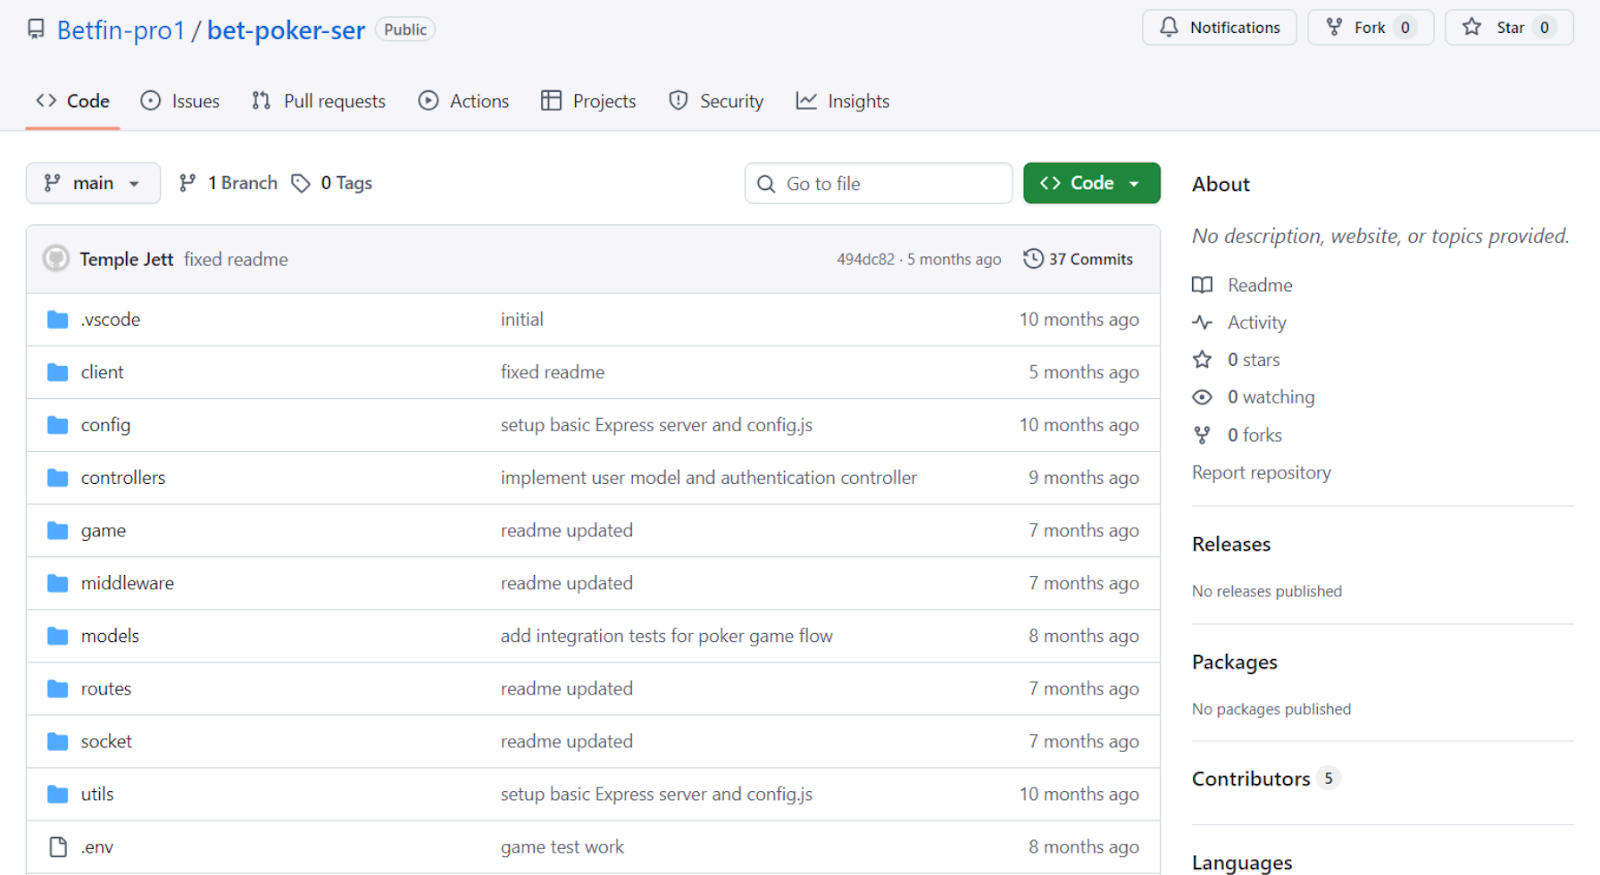Image resolution: width=1600 pixels, height=875 pixels.
Task: Click the folder icon next to models
Action: click(58, 636)
